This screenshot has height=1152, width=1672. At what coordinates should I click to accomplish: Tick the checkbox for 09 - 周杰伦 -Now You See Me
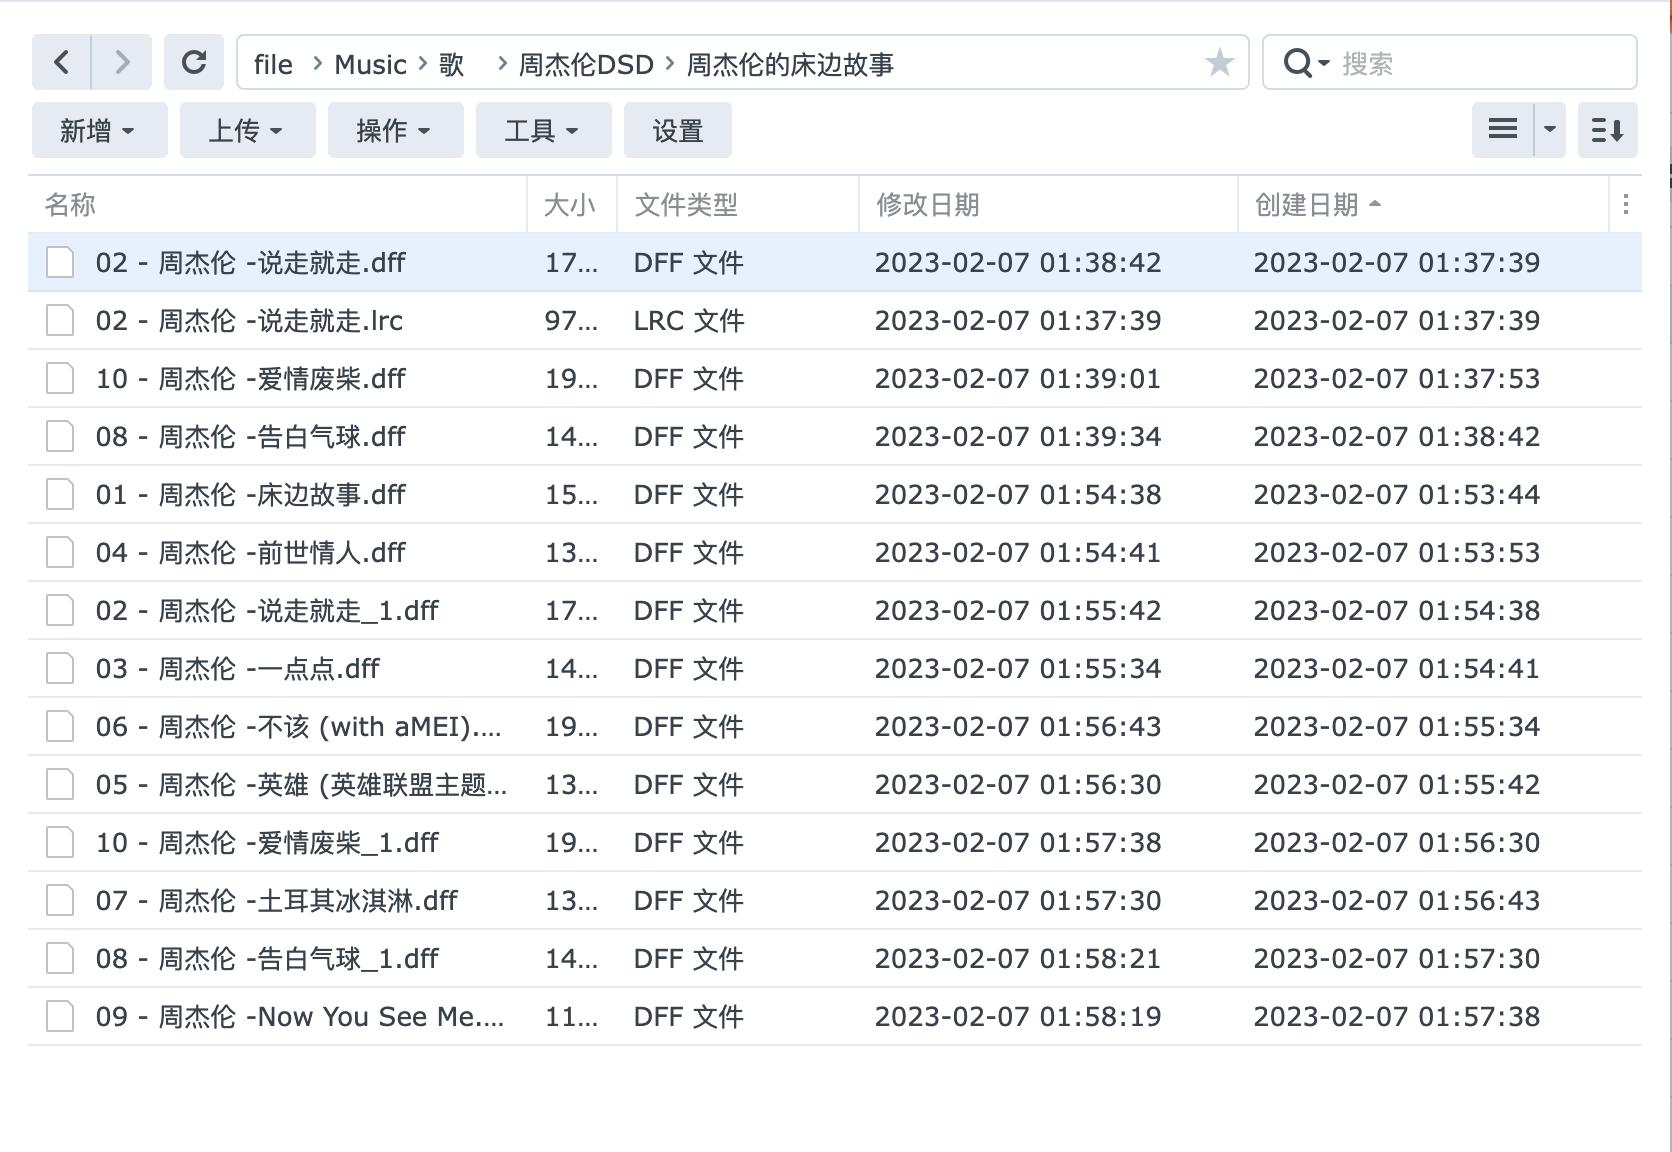pos(59,1016)
